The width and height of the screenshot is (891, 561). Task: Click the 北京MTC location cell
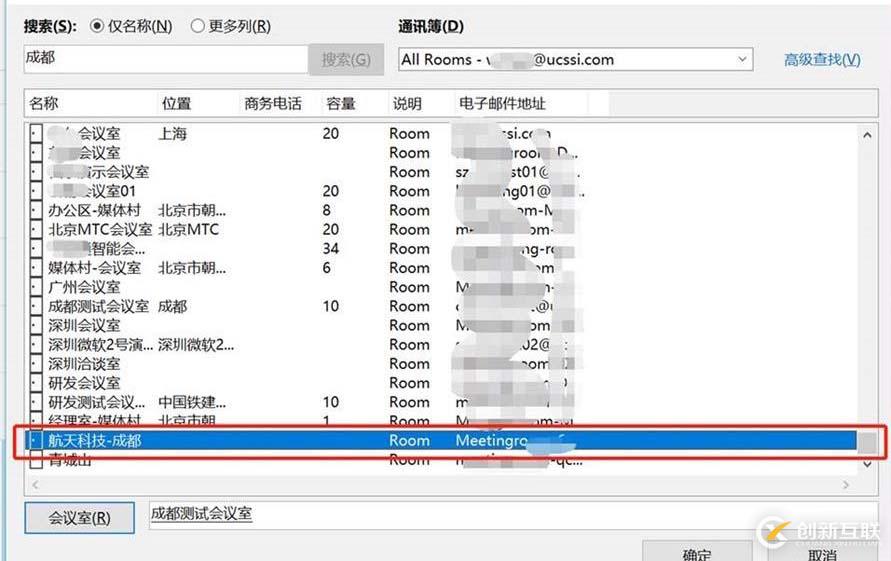click(188, 230)
